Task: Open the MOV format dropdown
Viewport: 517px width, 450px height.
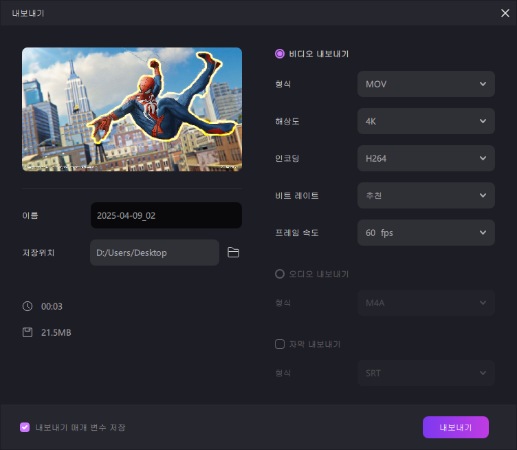Action: coord(426,84)
